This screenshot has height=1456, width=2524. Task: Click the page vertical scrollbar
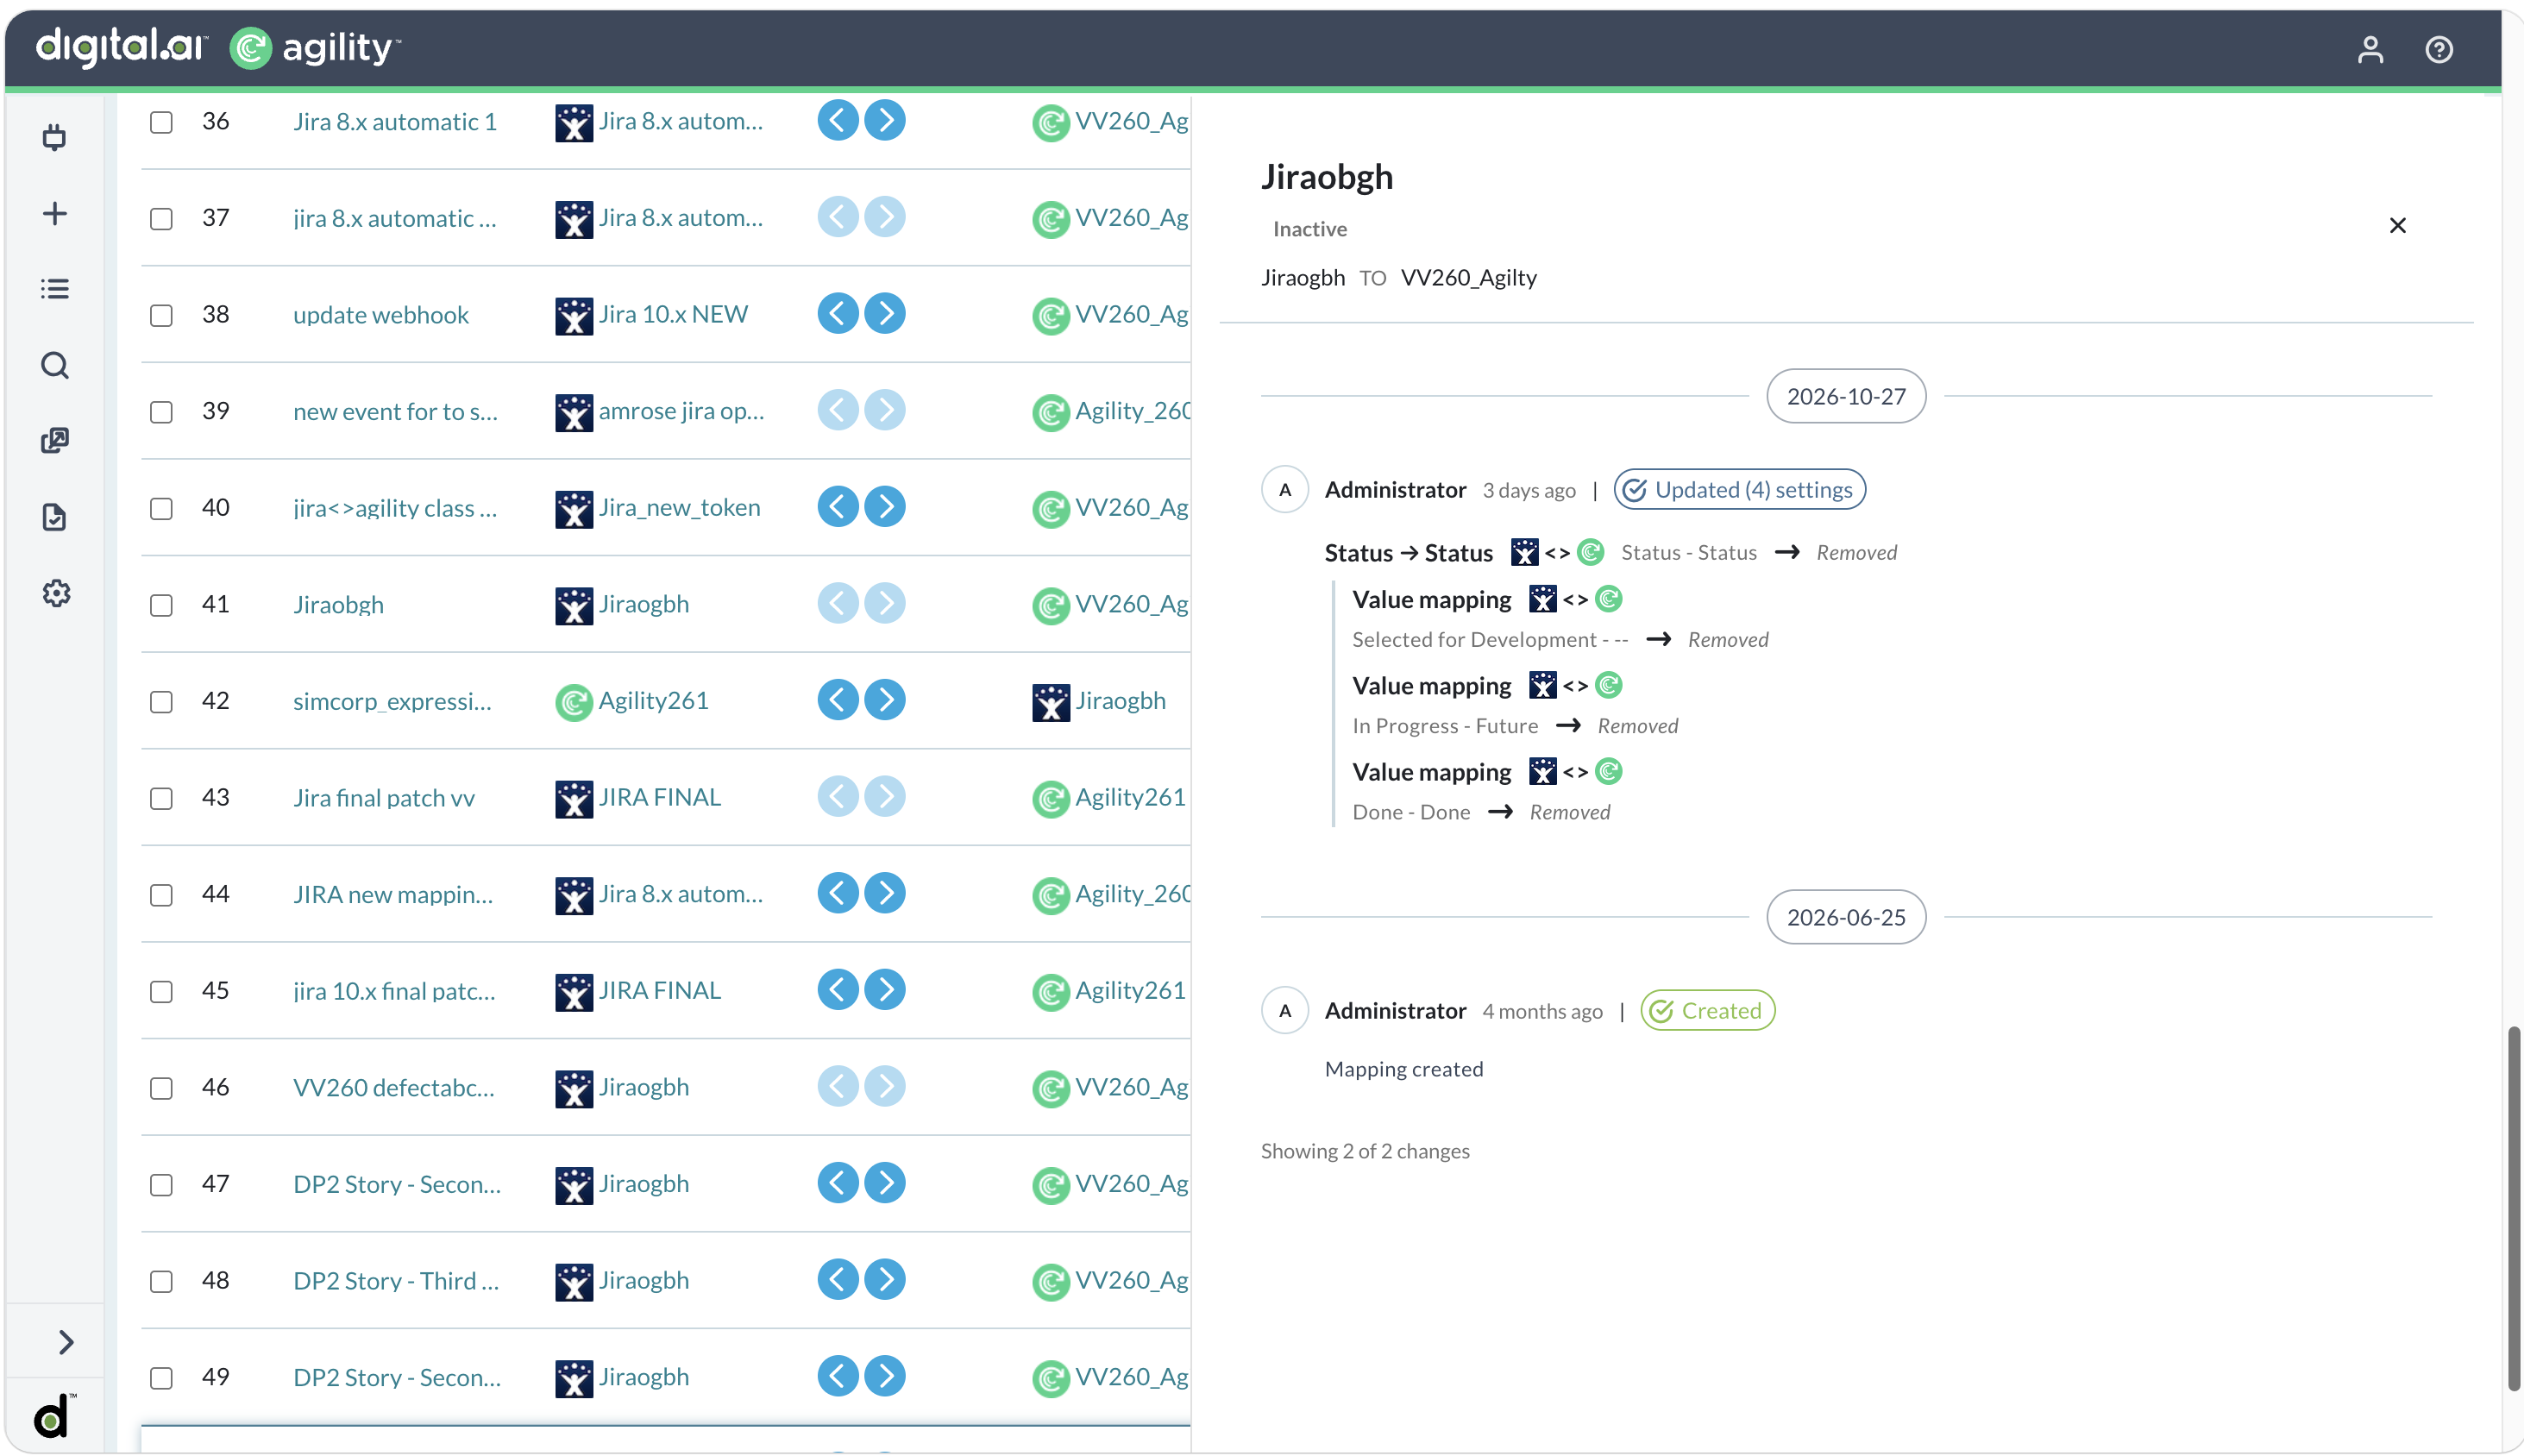point(2512,1208)
